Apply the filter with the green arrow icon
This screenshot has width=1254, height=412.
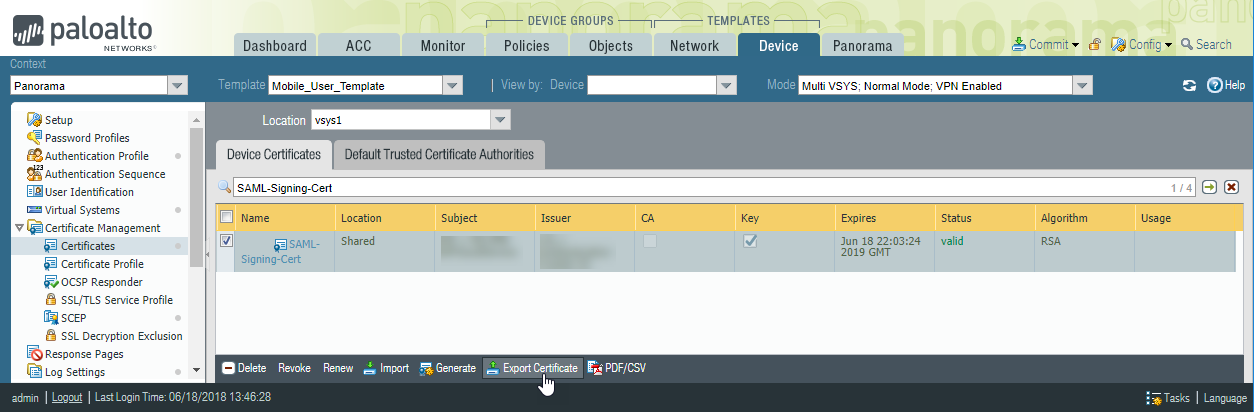coord(1210,187)
